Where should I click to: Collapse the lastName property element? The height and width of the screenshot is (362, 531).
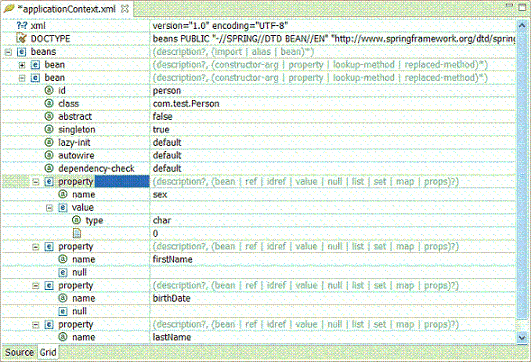tap(36, 325)
